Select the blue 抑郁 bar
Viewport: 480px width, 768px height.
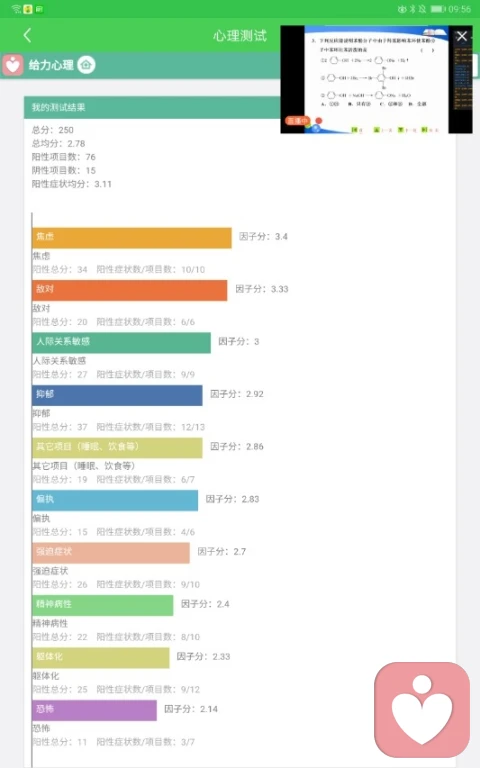pyautogui.click(x=117, y=395)
